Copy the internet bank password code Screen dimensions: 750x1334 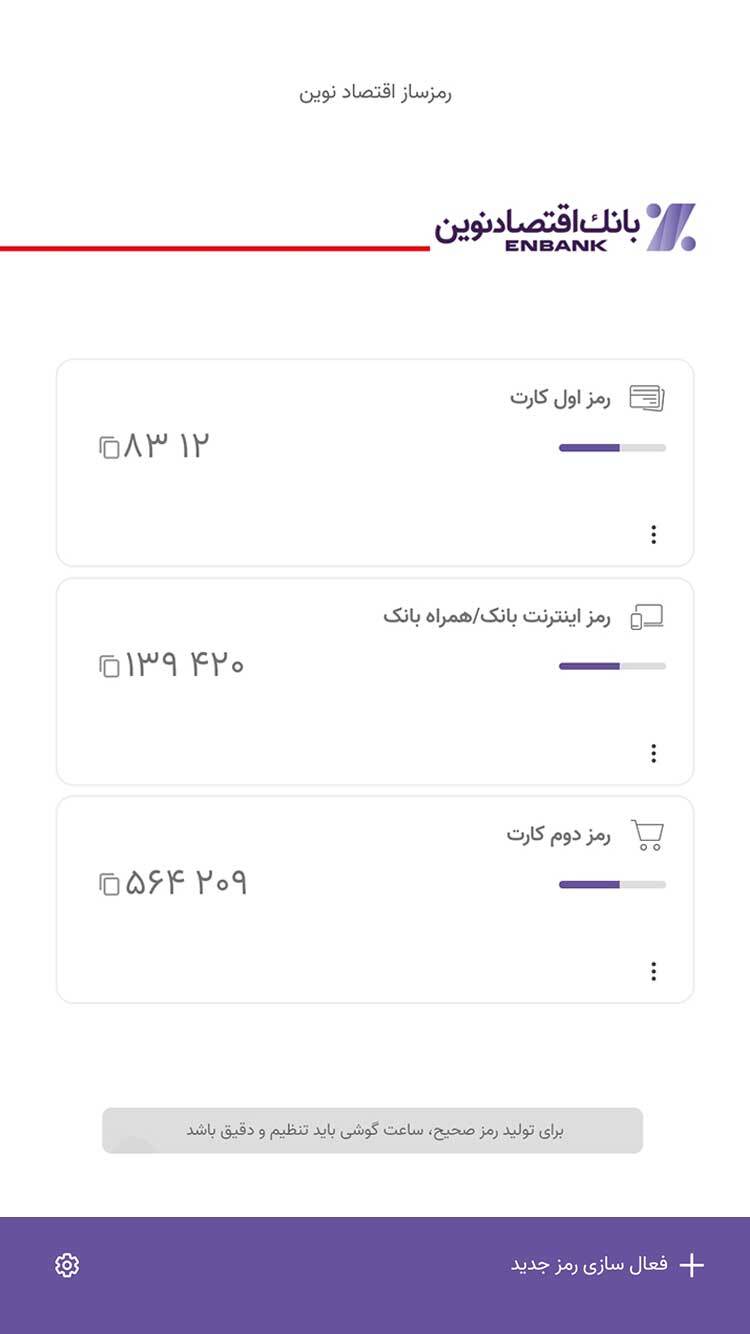pyautogui.click(x=109, y=666)
